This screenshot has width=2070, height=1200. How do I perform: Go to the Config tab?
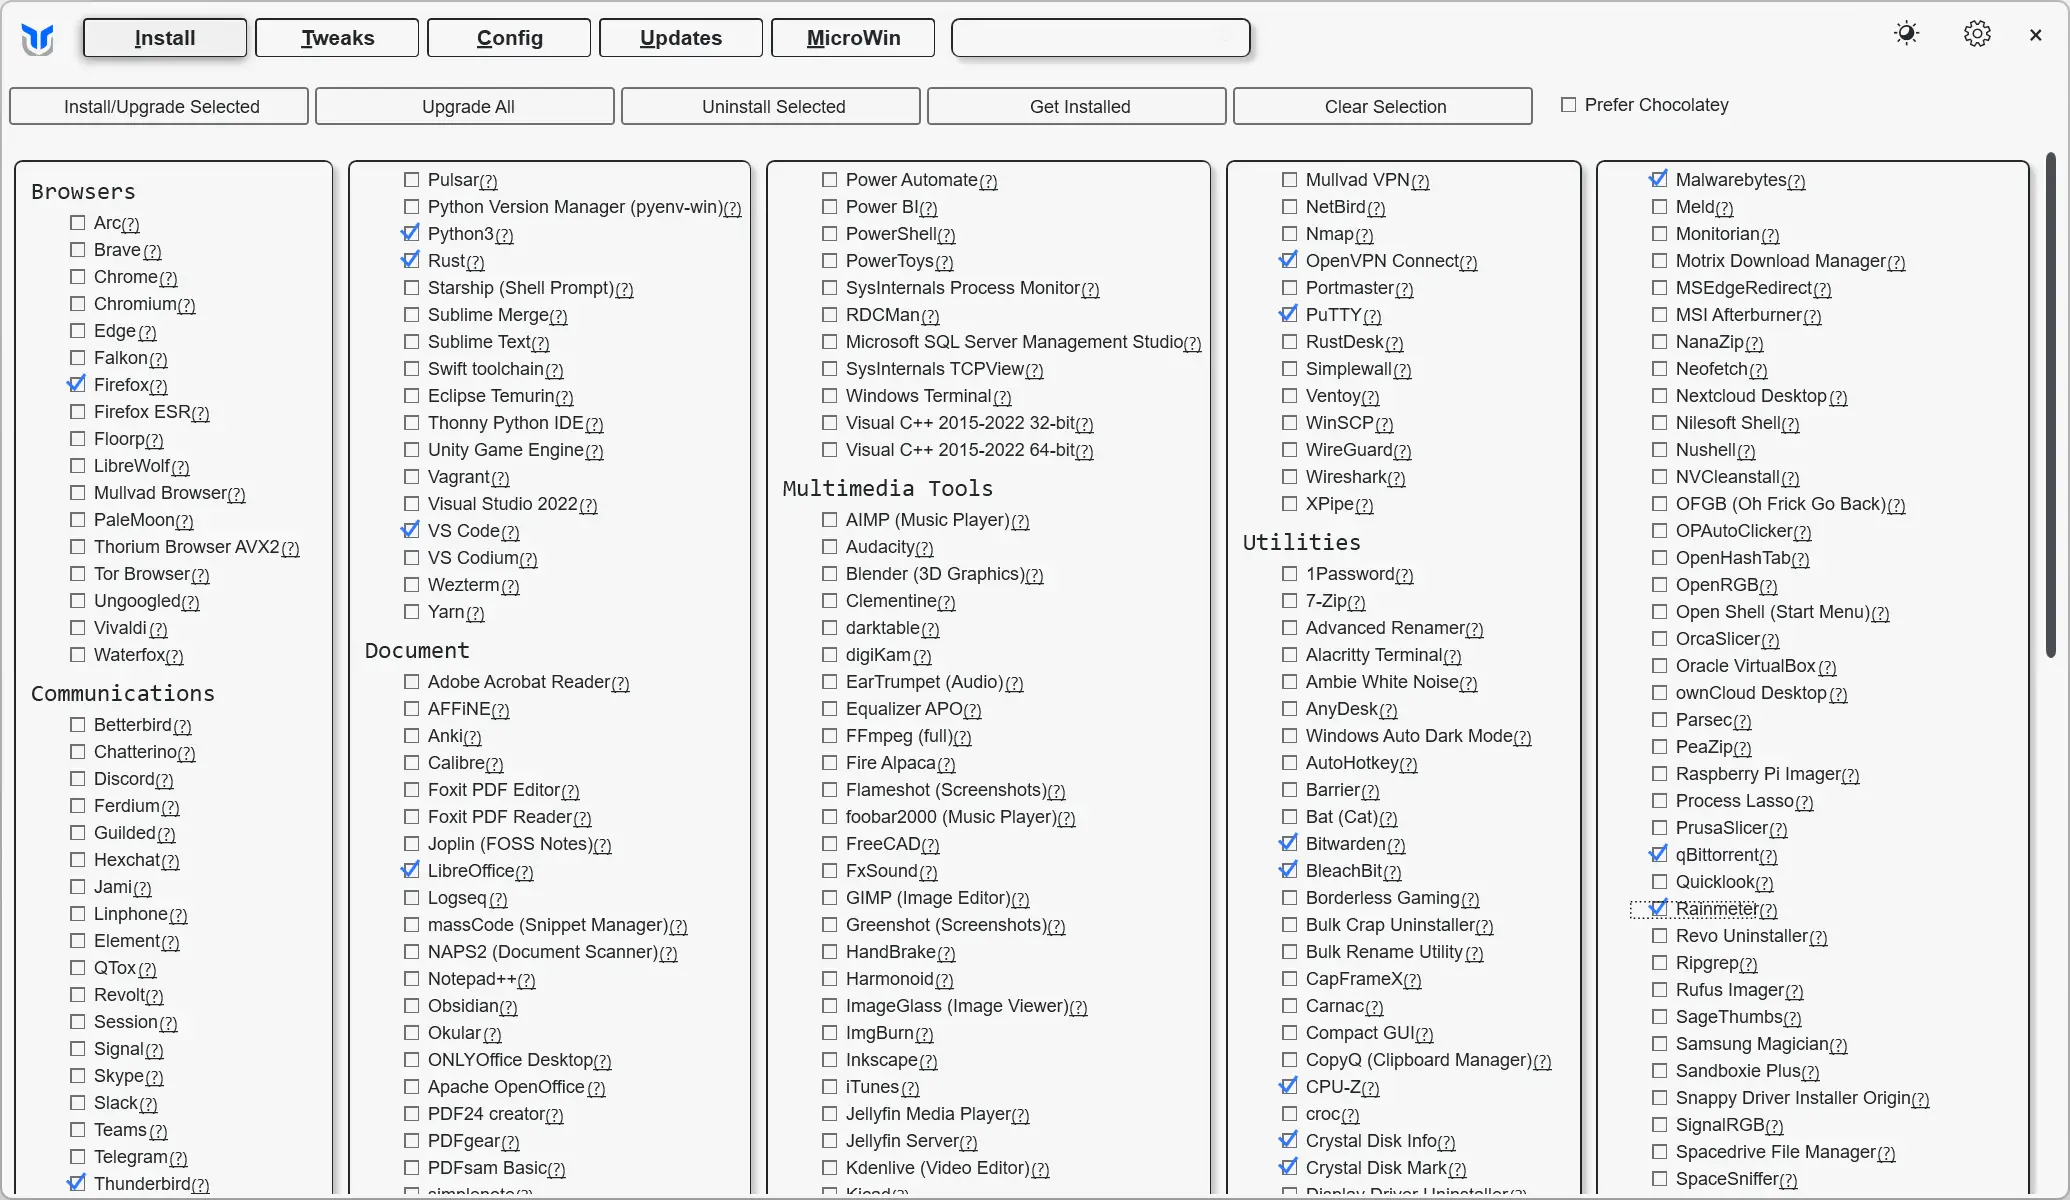[509, 38]
